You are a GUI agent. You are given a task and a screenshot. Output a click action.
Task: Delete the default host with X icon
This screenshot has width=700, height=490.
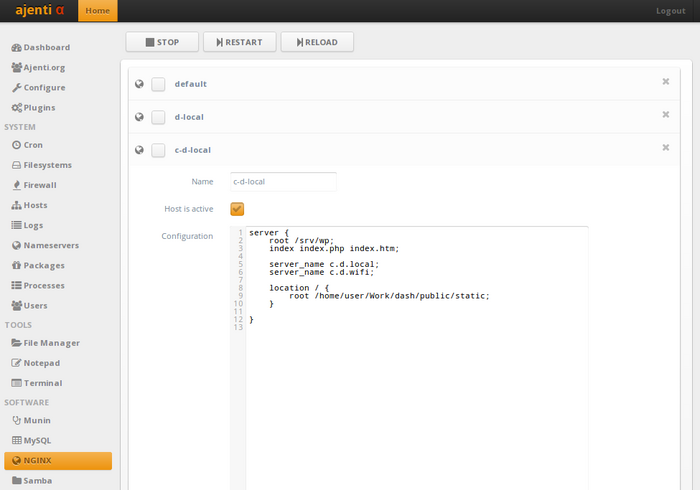[x=666, y=82]
